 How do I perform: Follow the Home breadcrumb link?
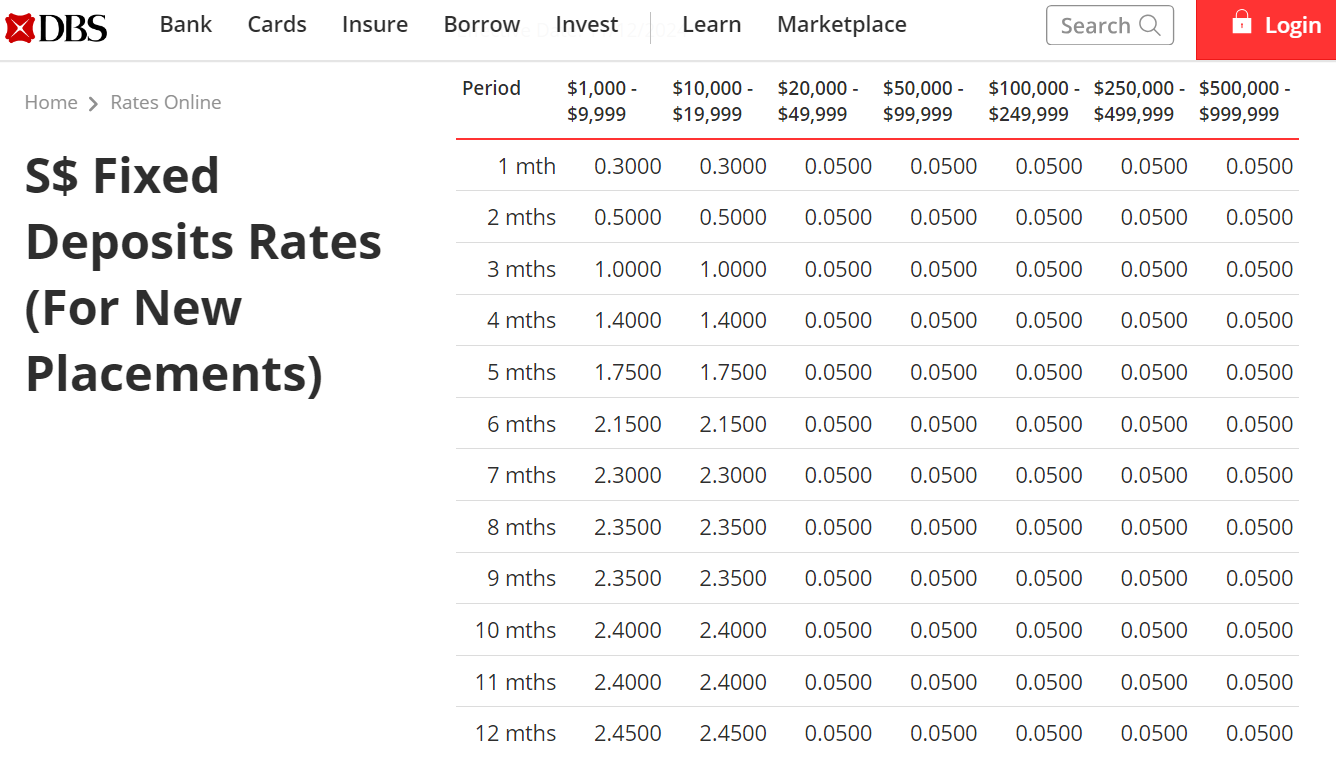[51, 102]
